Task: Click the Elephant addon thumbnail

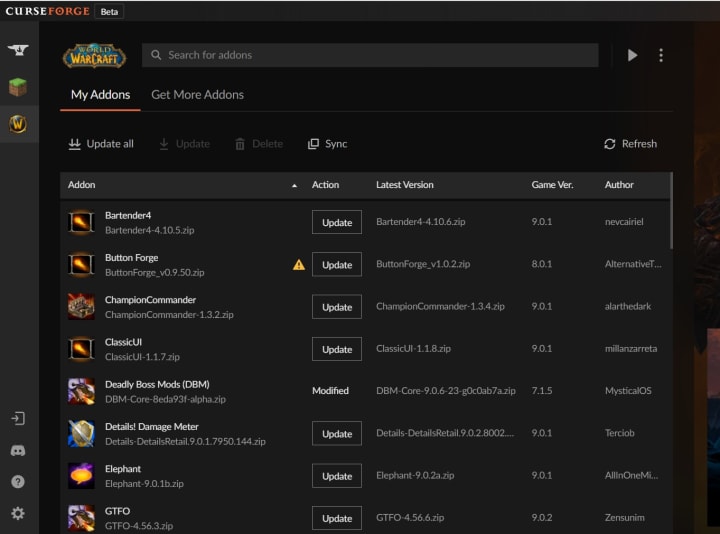Action: pos(81,476)
